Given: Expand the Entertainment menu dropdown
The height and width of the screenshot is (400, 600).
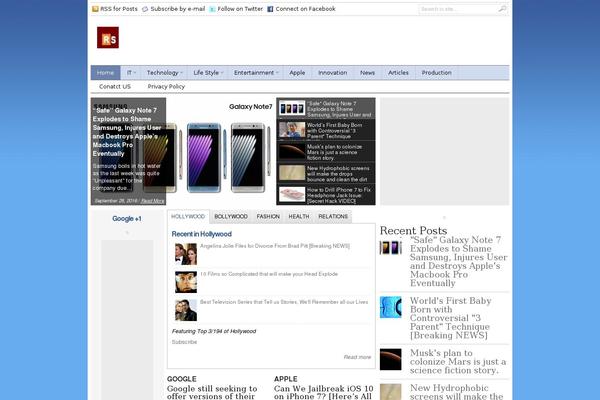Looking at the screenshot, I should [256, 73].
